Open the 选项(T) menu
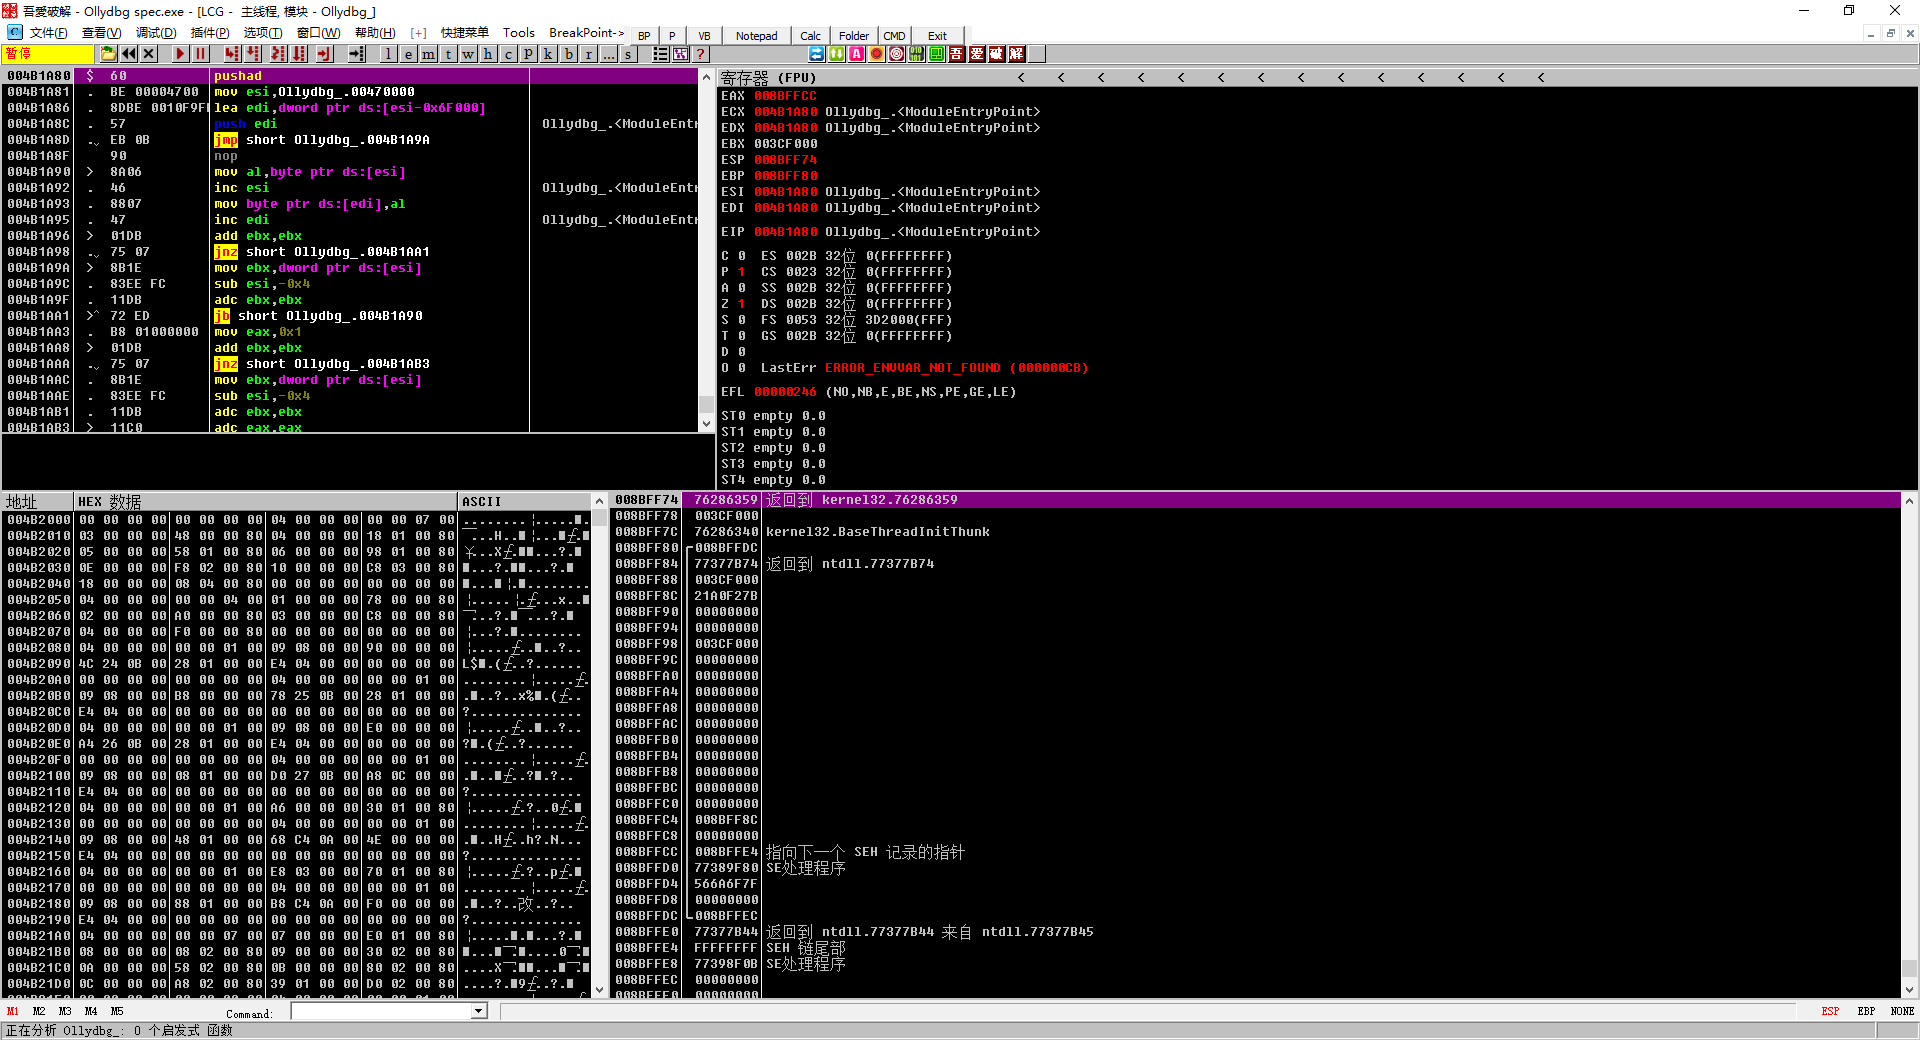Screen dimensions: 1920x1040 point(263,33)
